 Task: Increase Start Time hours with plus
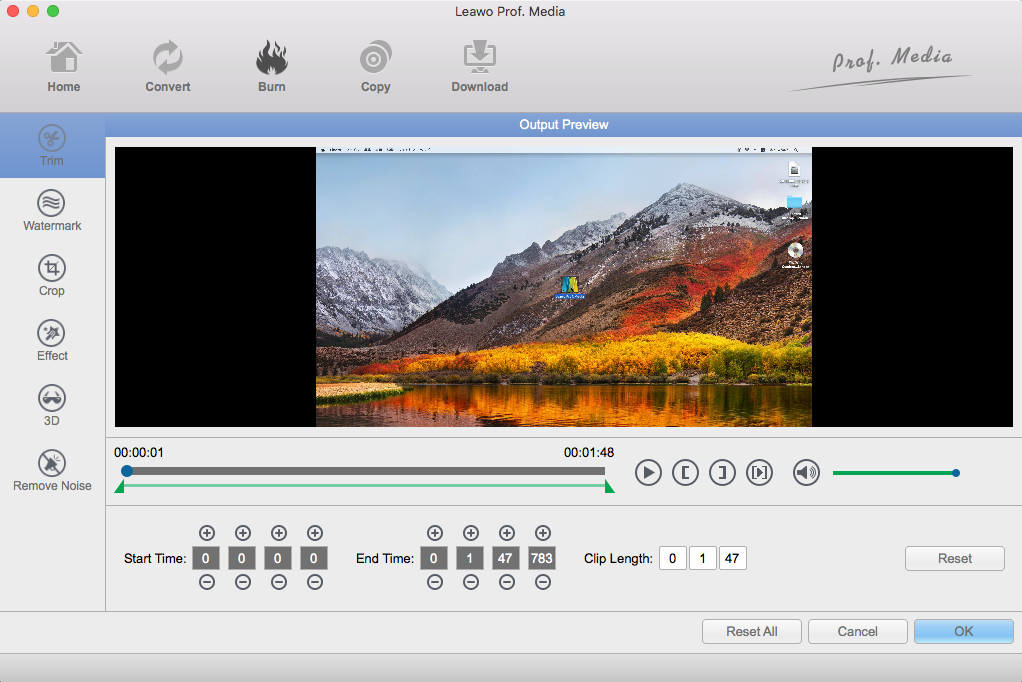pos(207,533)
